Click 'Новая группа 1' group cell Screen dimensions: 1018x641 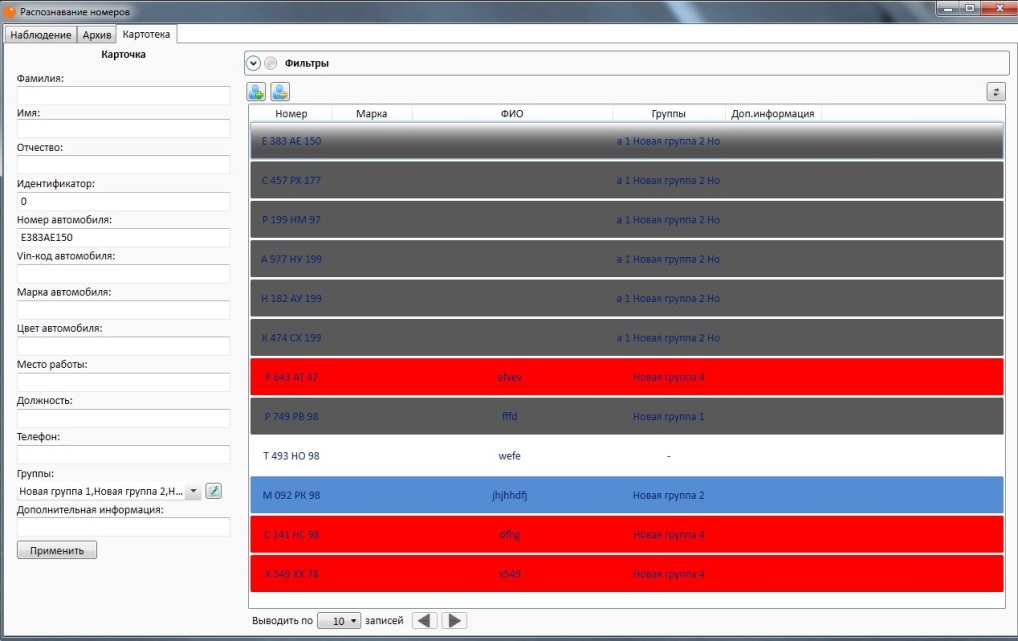pos(669,416)
